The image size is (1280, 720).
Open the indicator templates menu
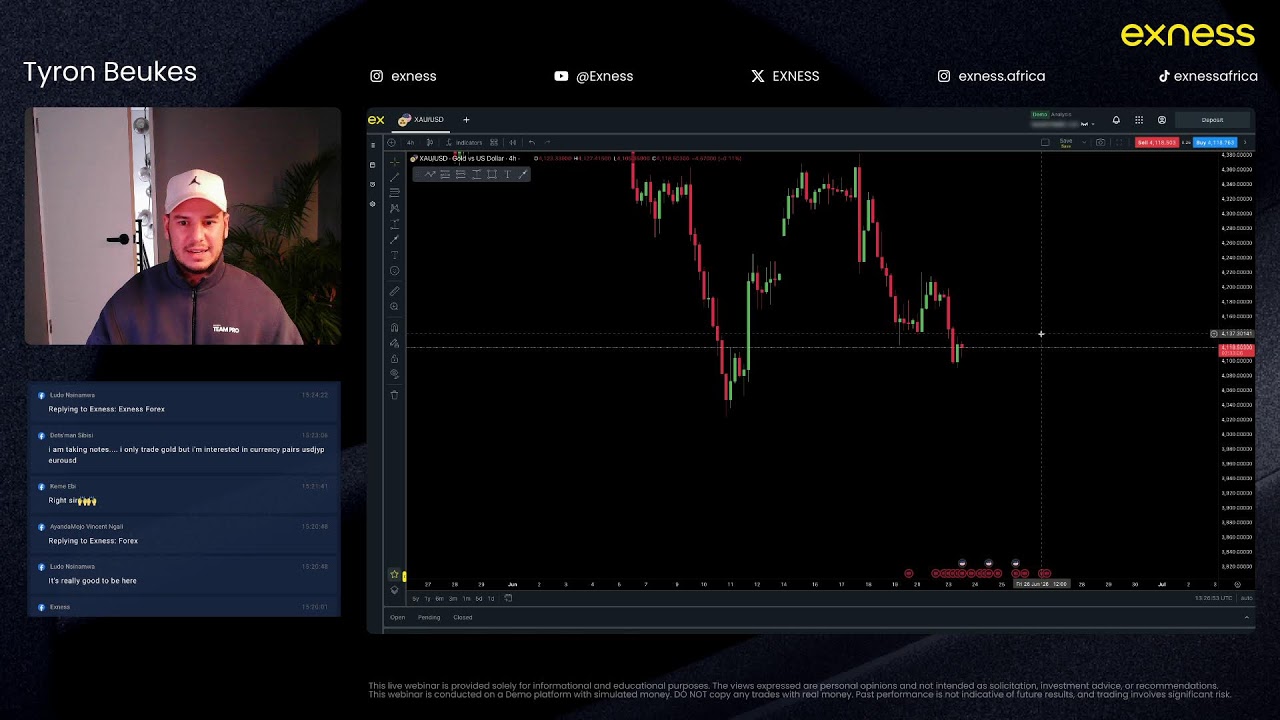coord(494,142)
